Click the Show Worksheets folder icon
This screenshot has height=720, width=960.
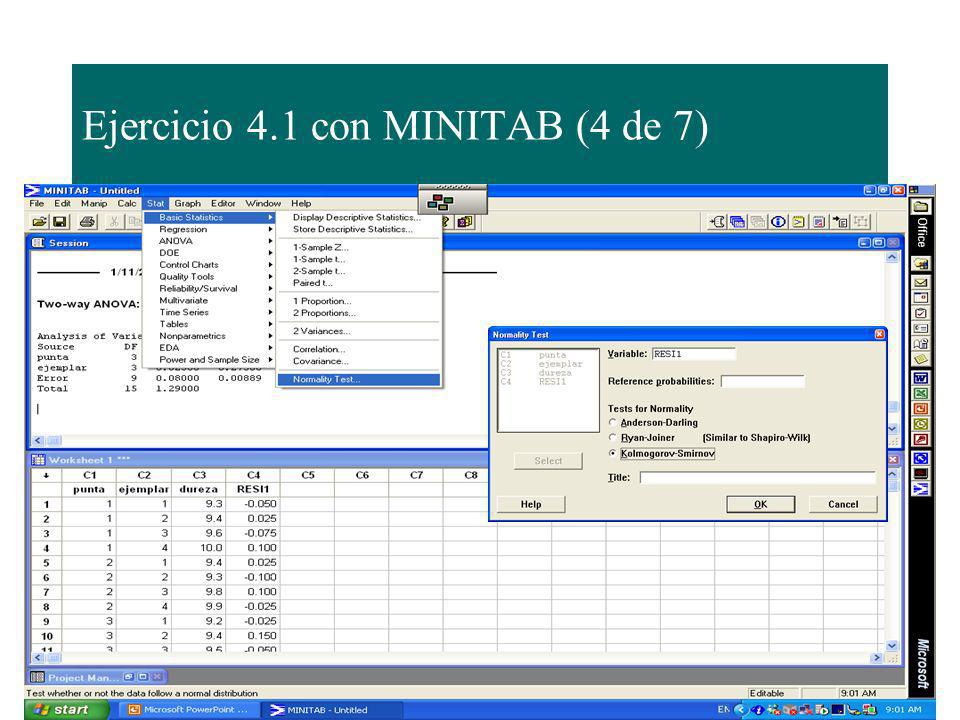(x=738, y=222)
